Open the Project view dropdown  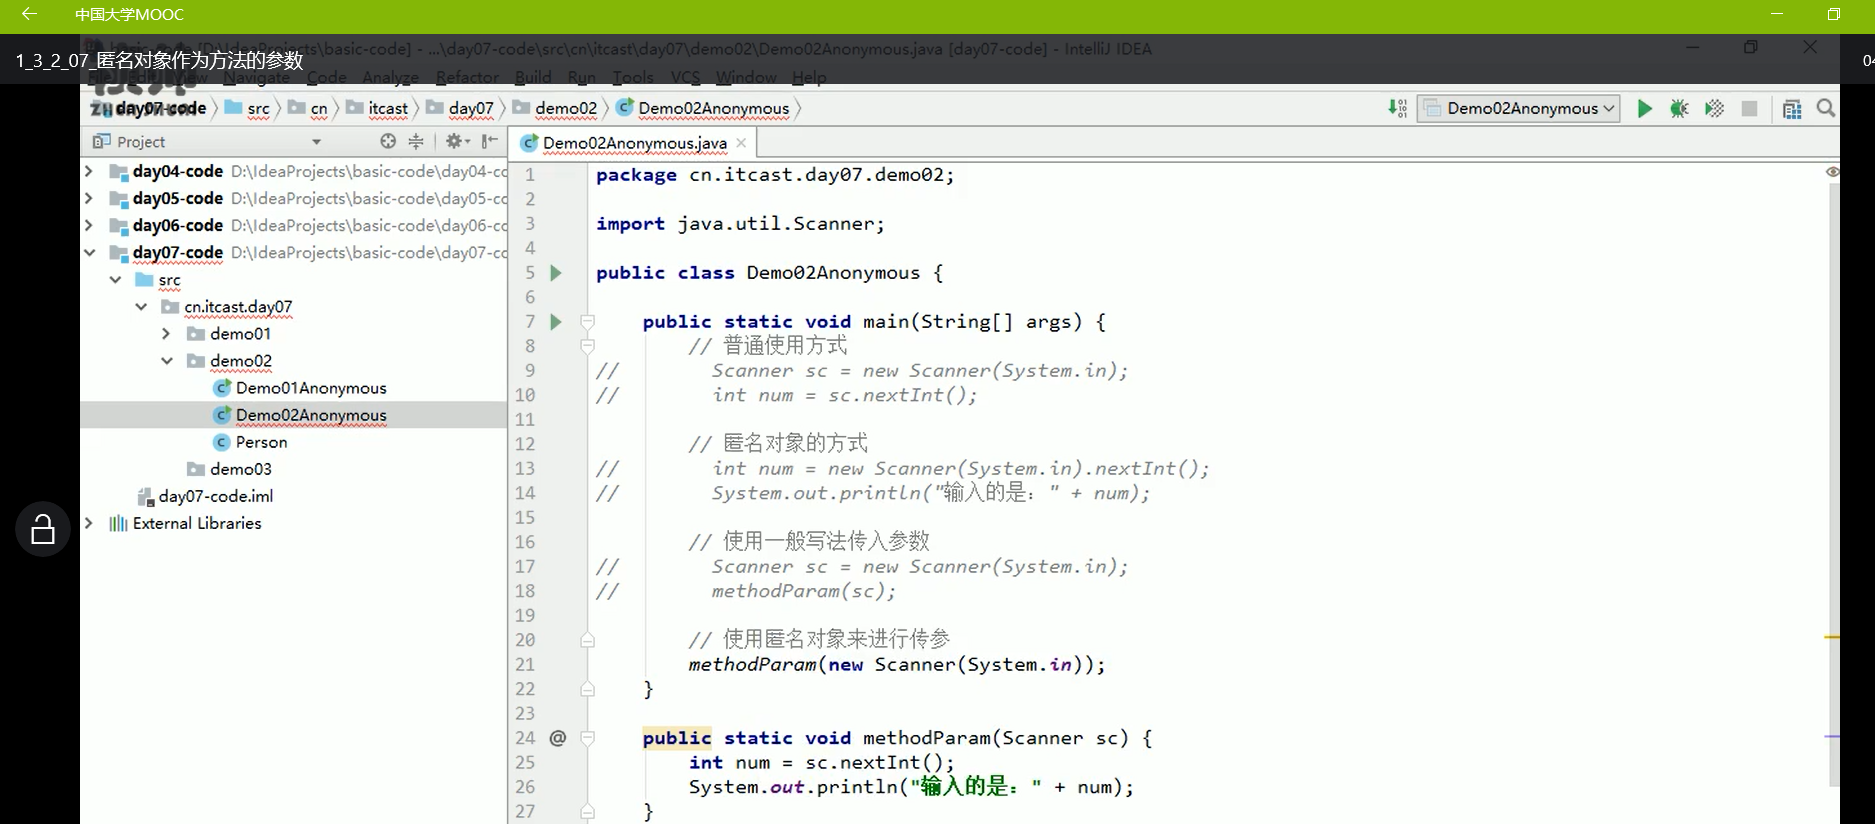click(x=316, y=142)
